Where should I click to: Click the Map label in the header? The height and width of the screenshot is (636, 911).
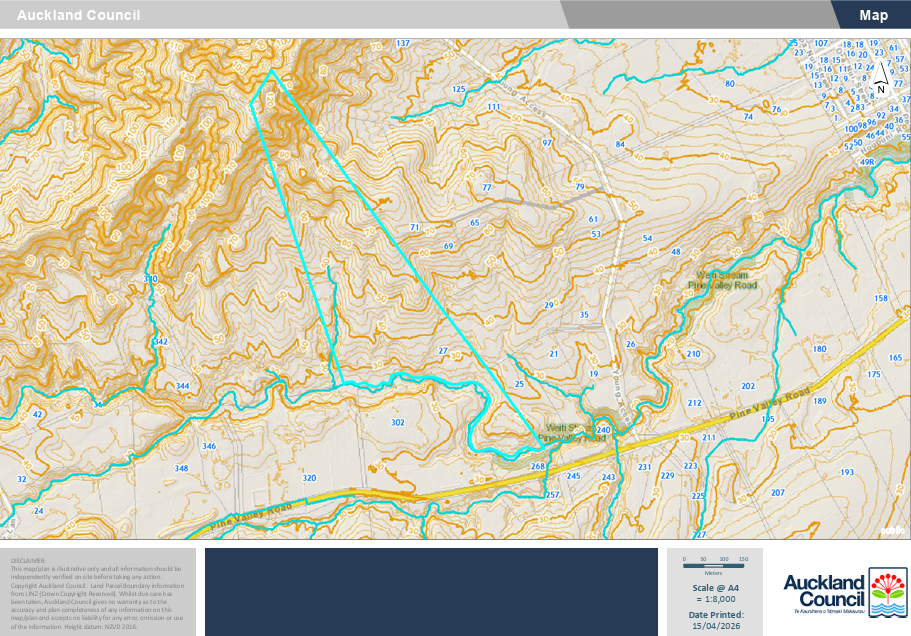(873, 15)
